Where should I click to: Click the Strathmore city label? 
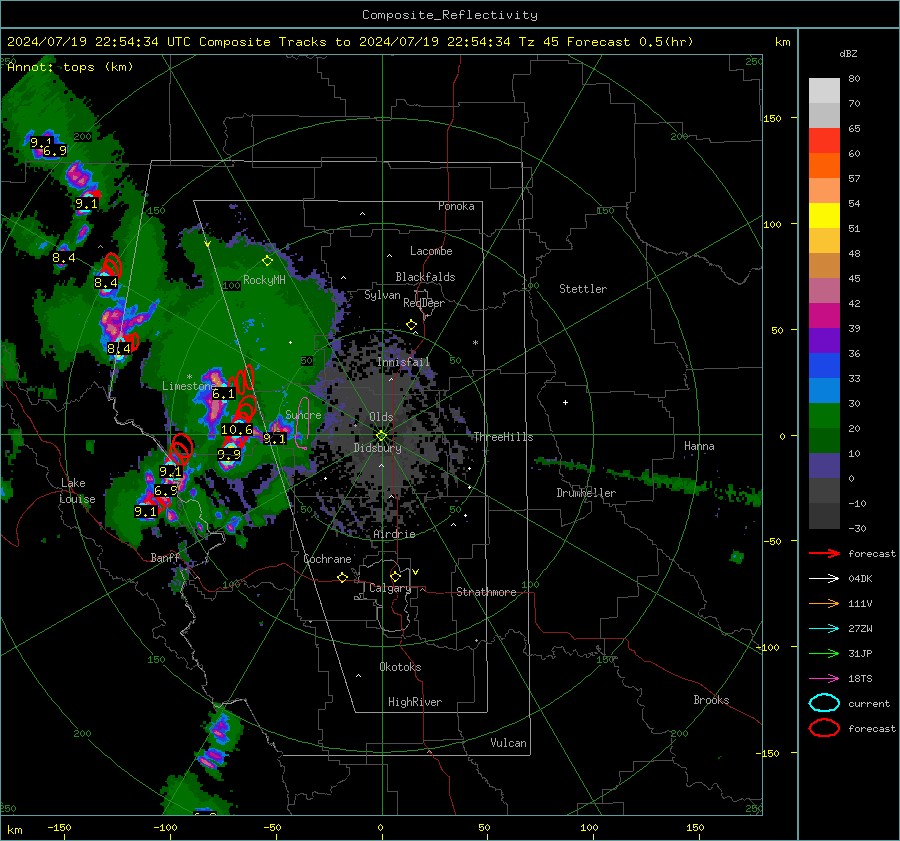click(x=486, y=592)
